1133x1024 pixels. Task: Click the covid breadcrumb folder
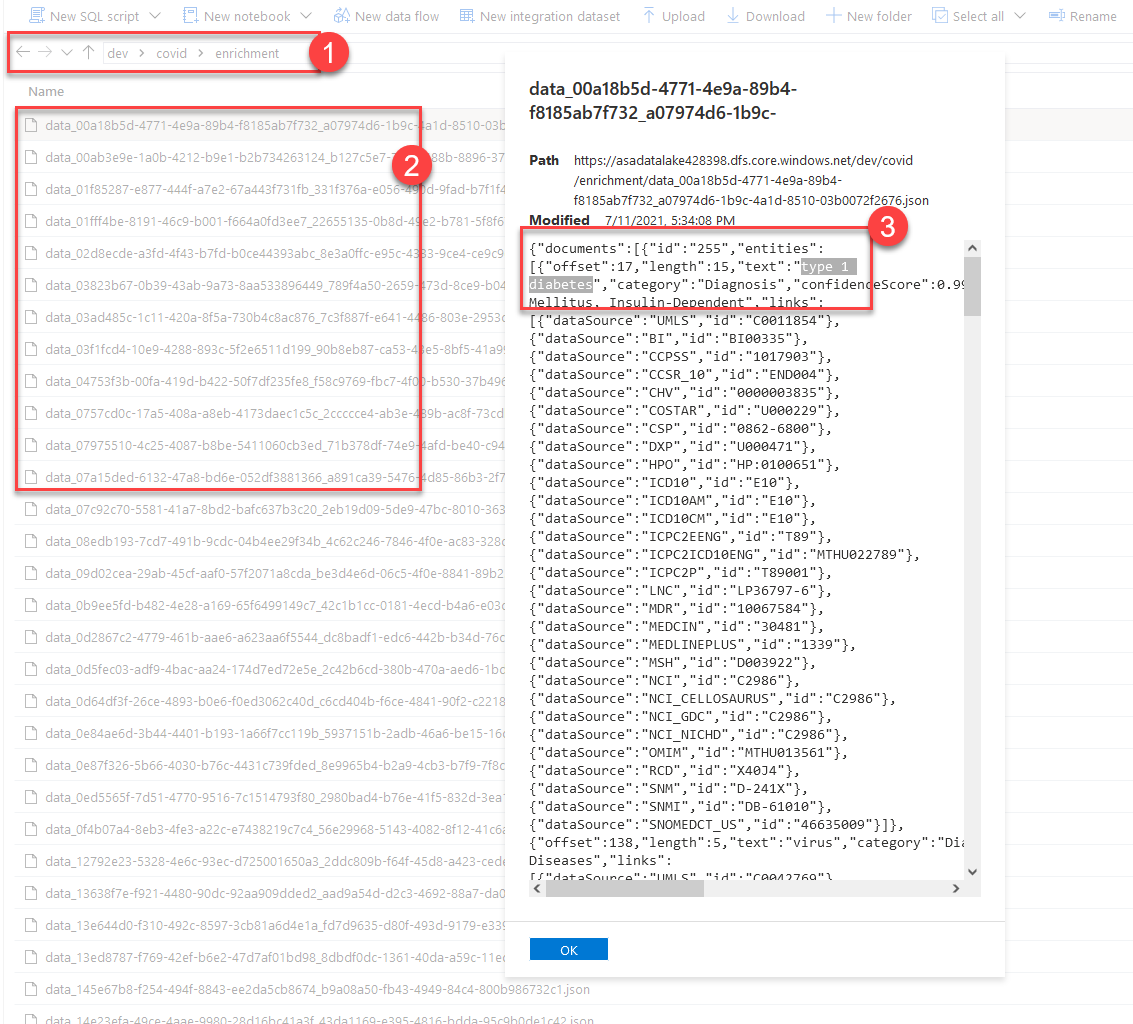pos(171,53)
